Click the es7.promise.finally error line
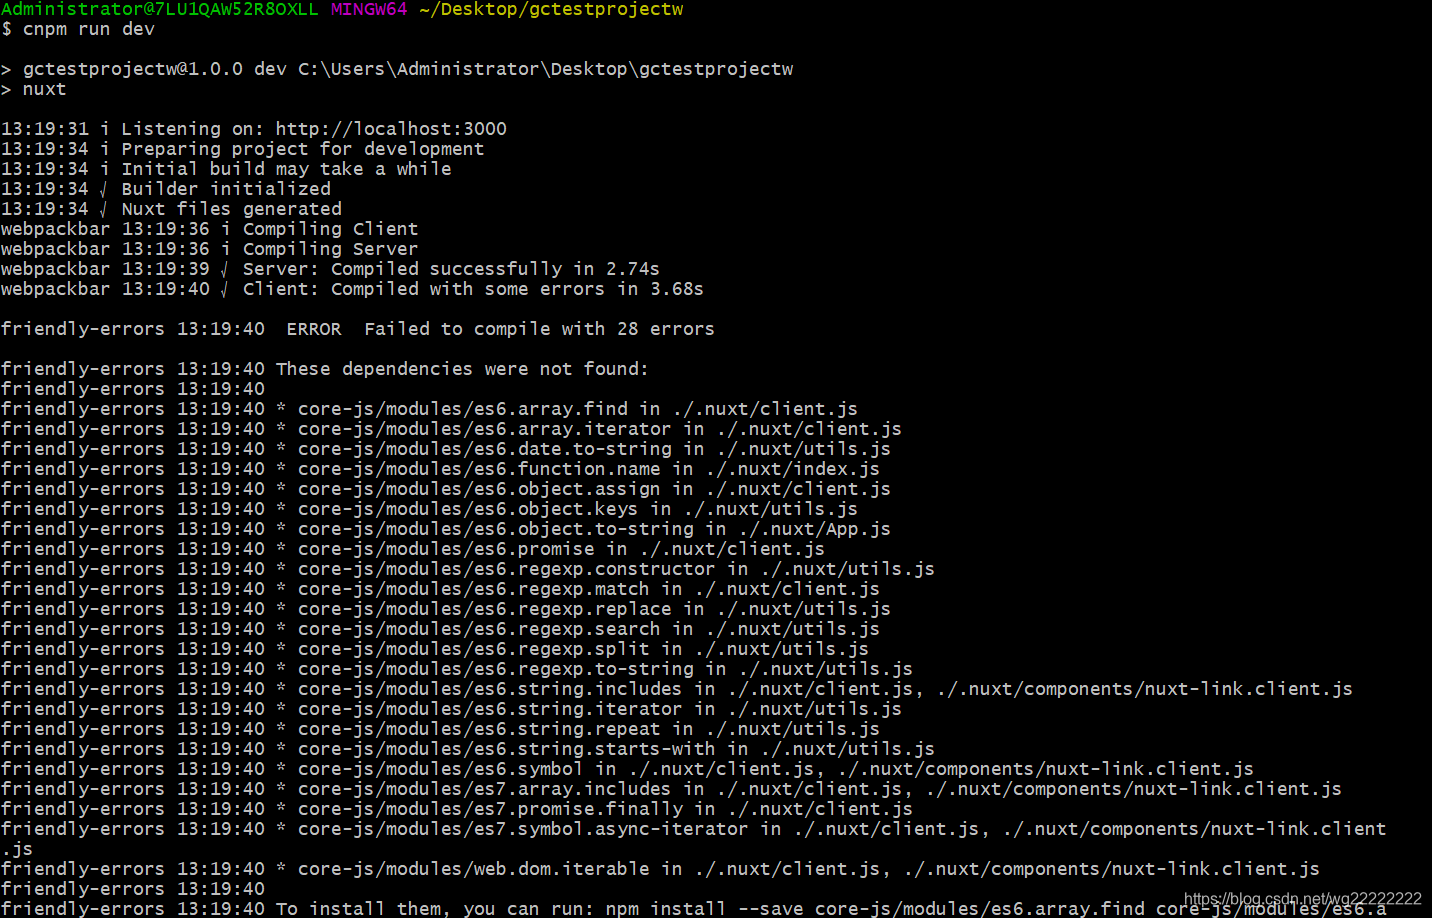Screen dimensions: 1432x918 pyautogui.click(x=457, y=809)
